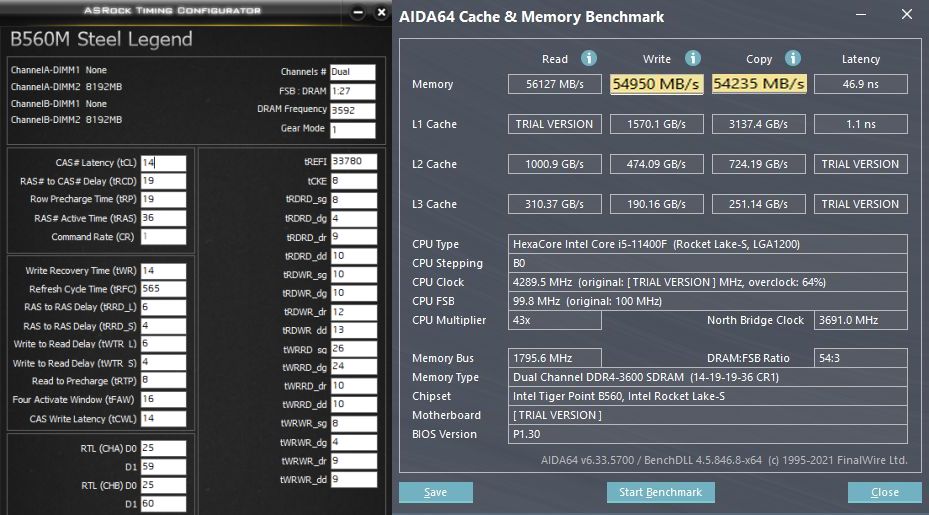Click the Four Activate Window (tFAW) field
This screenshot has width=929, height=515.
click(163, 399)
